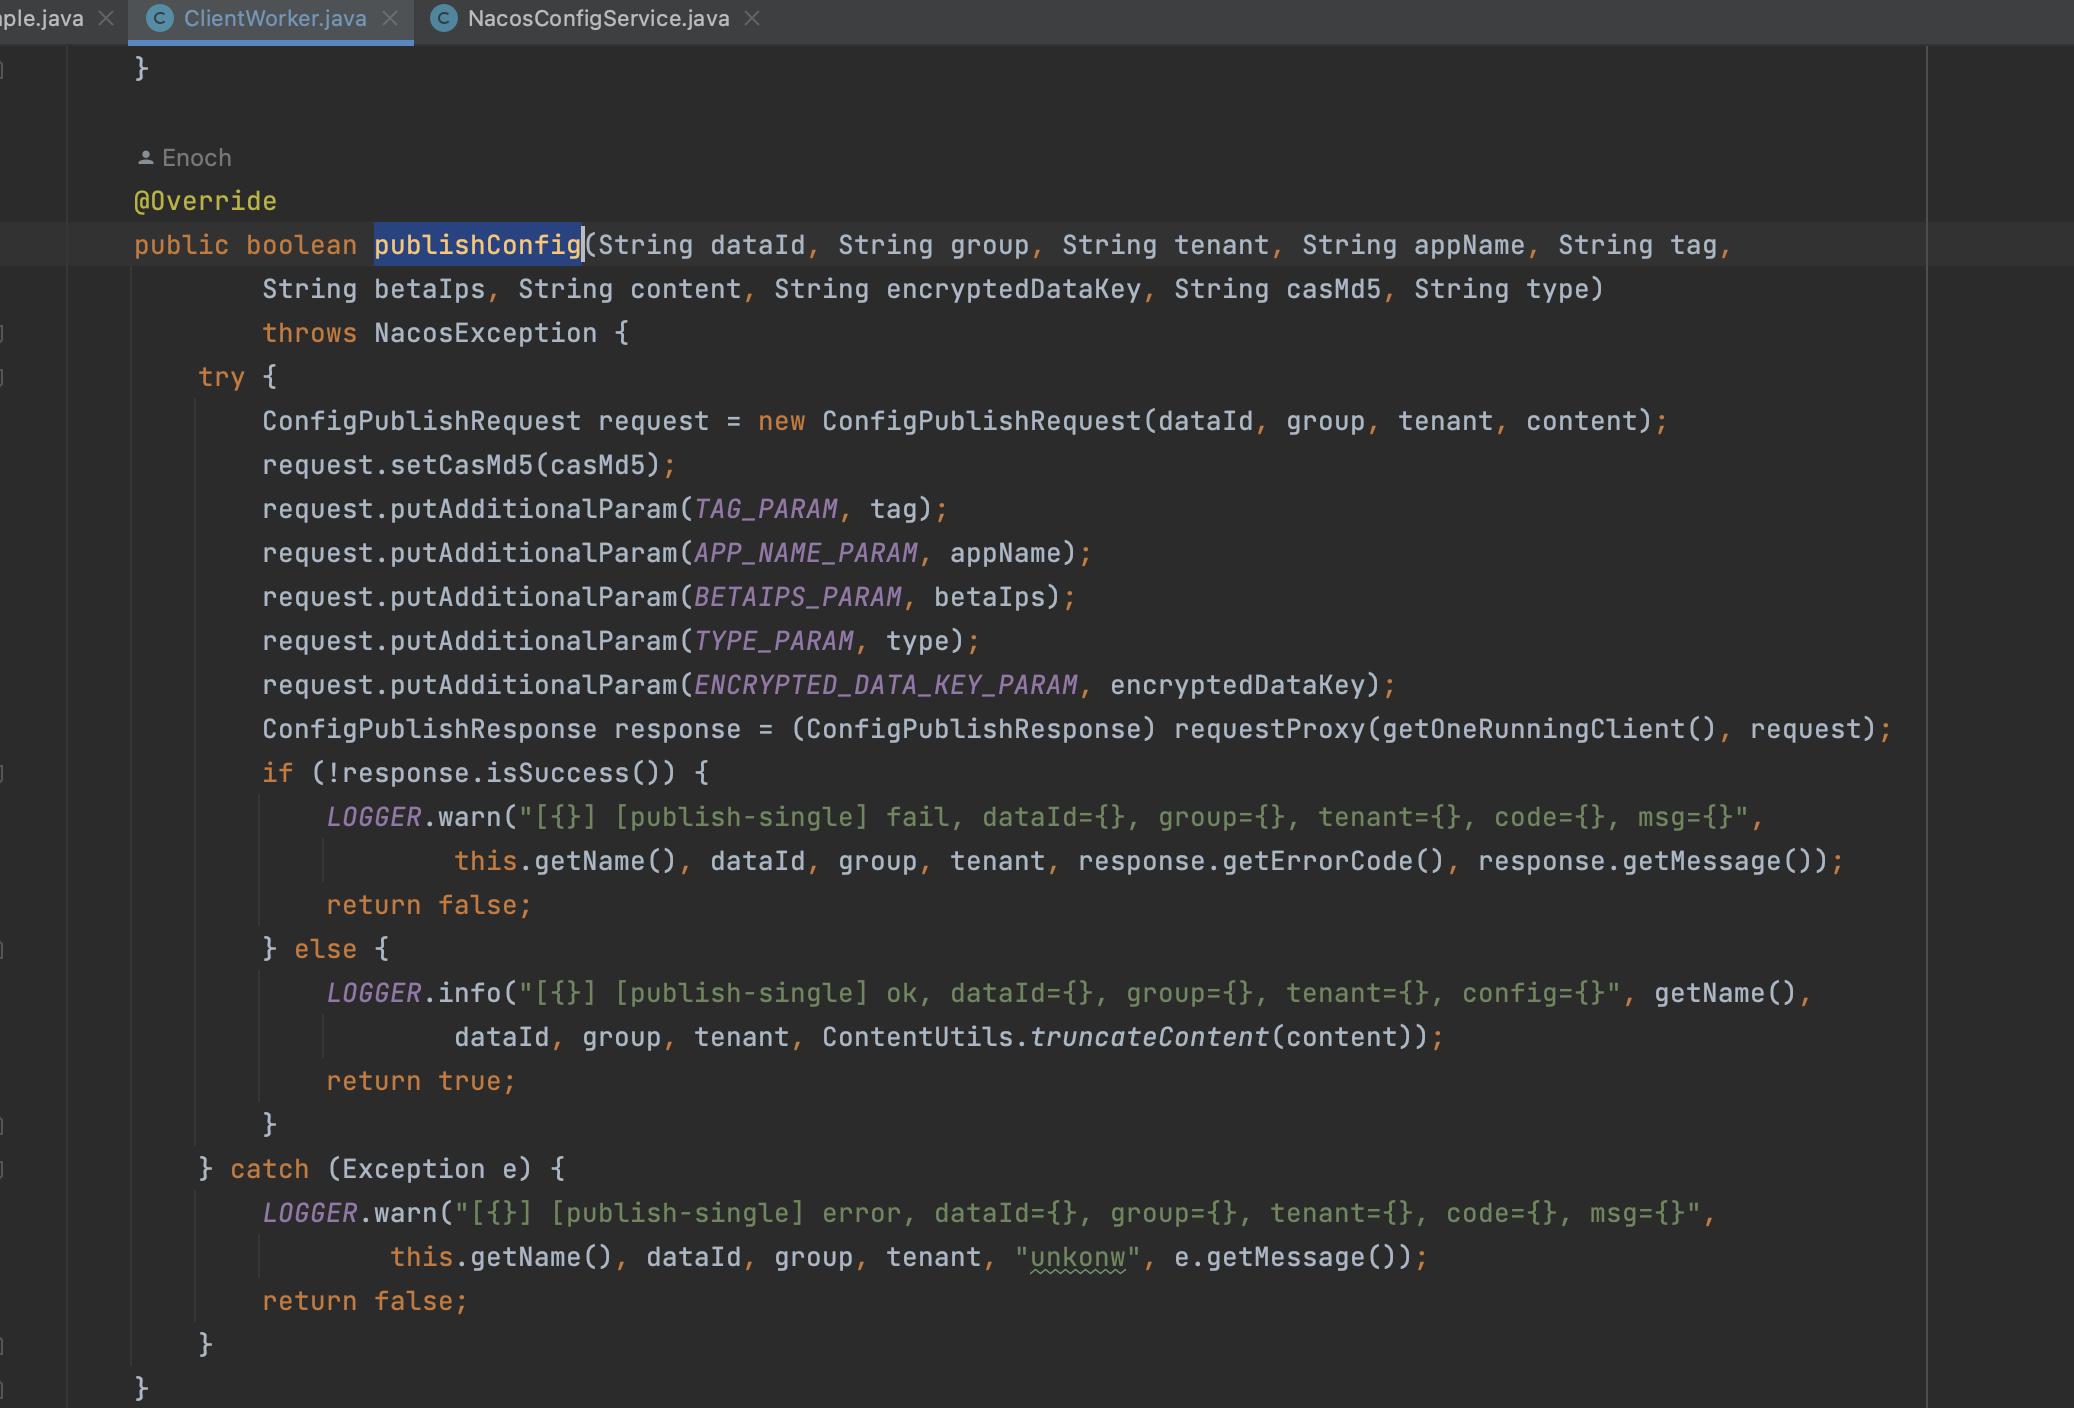Click the requestProxy method call
The width and height of the screenshot is (2074, 1408).
point(1269,729)
